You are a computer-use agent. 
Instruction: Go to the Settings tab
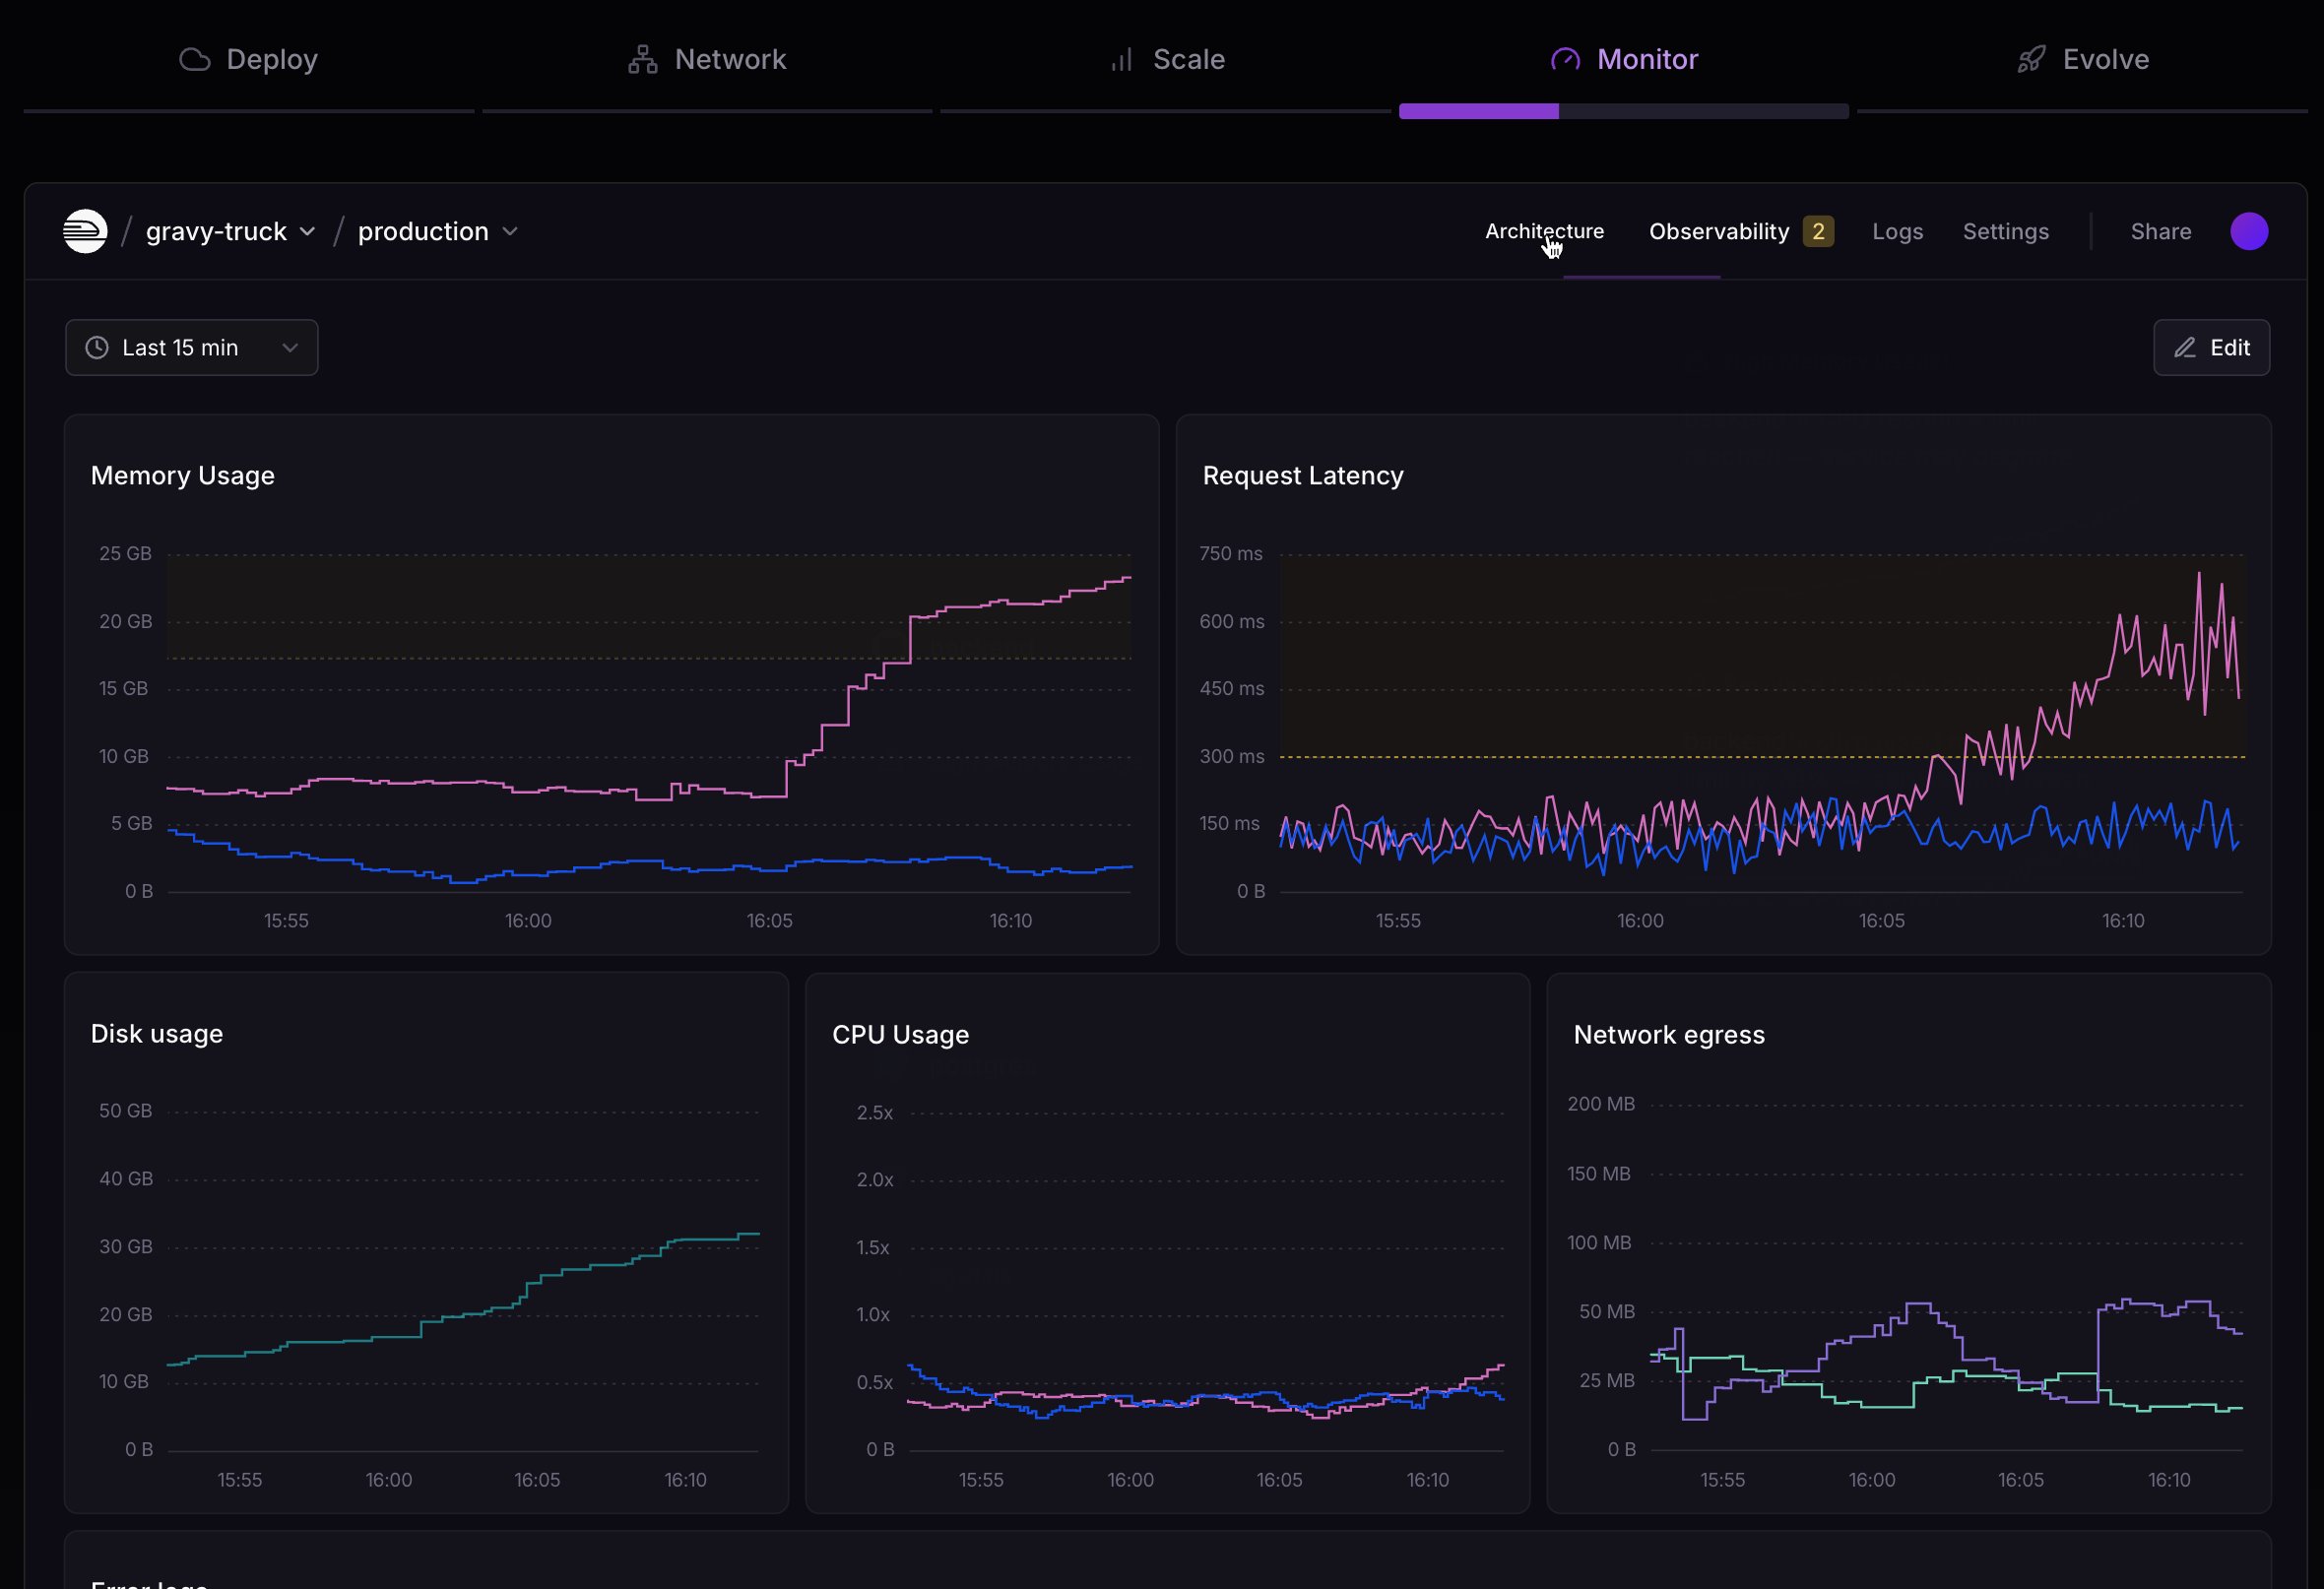point(2005,231)
